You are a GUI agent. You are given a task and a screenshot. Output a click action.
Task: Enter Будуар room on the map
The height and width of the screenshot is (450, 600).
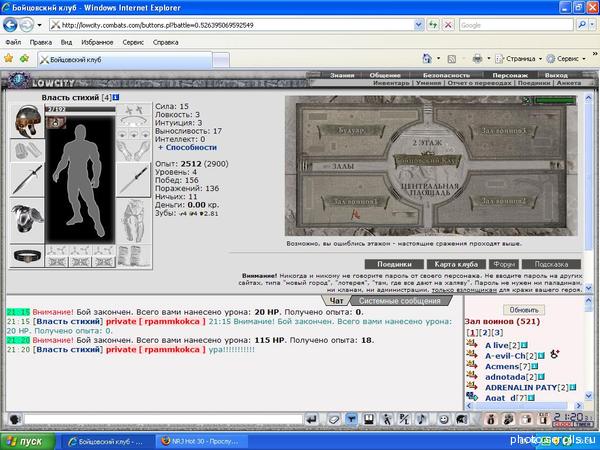351,130
